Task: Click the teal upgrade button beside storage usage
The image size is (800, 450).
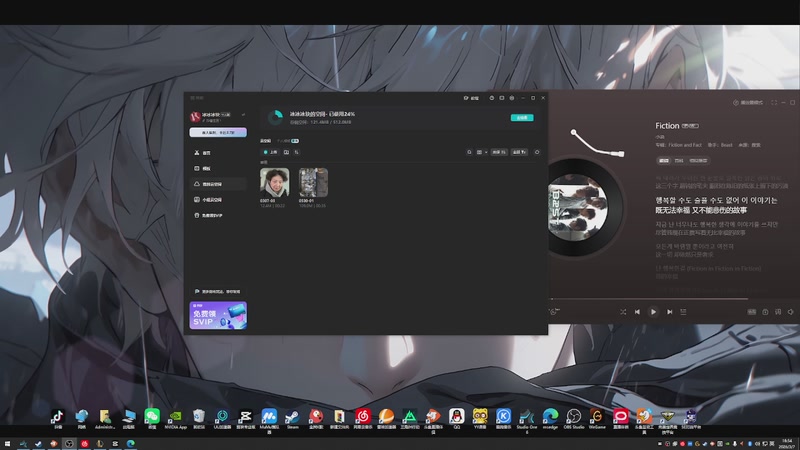Action: point(521,118)
